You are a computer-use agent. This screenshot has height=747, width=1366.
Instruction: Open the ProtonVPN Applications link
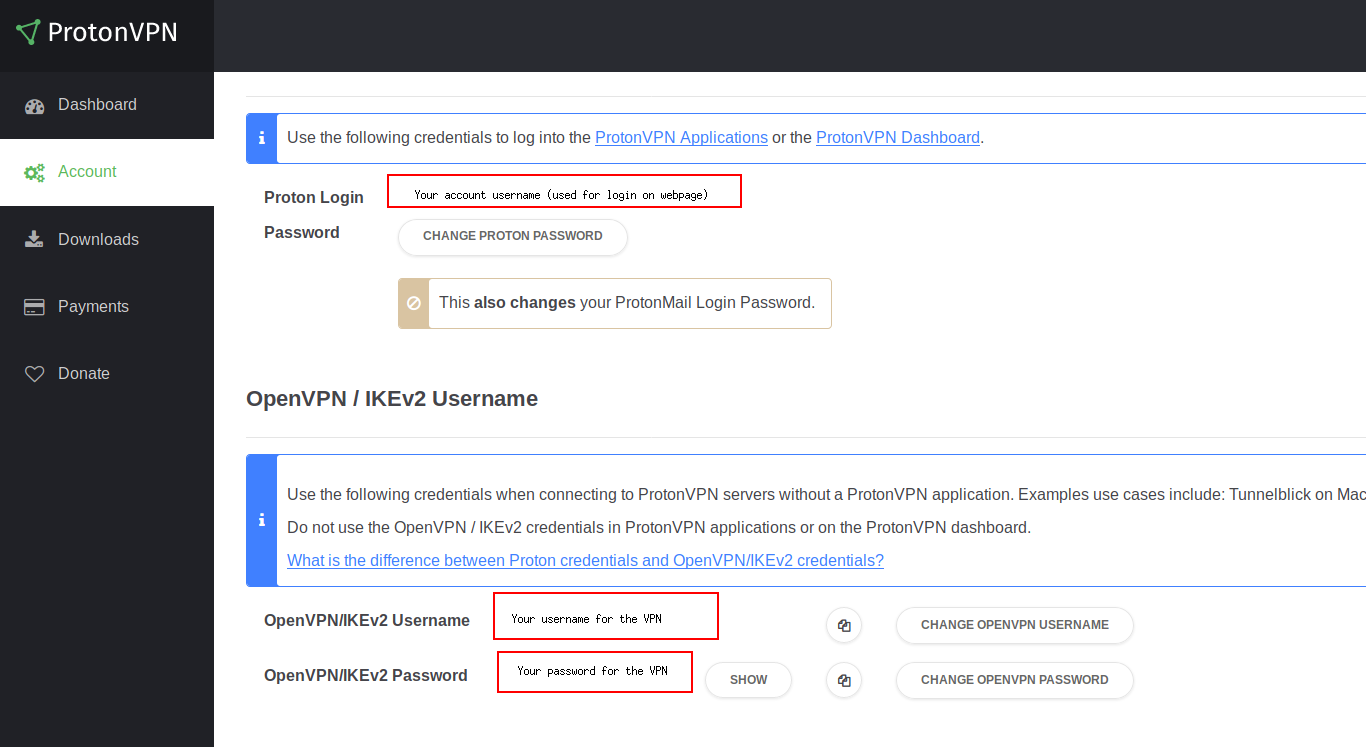[x=681, y=138]
